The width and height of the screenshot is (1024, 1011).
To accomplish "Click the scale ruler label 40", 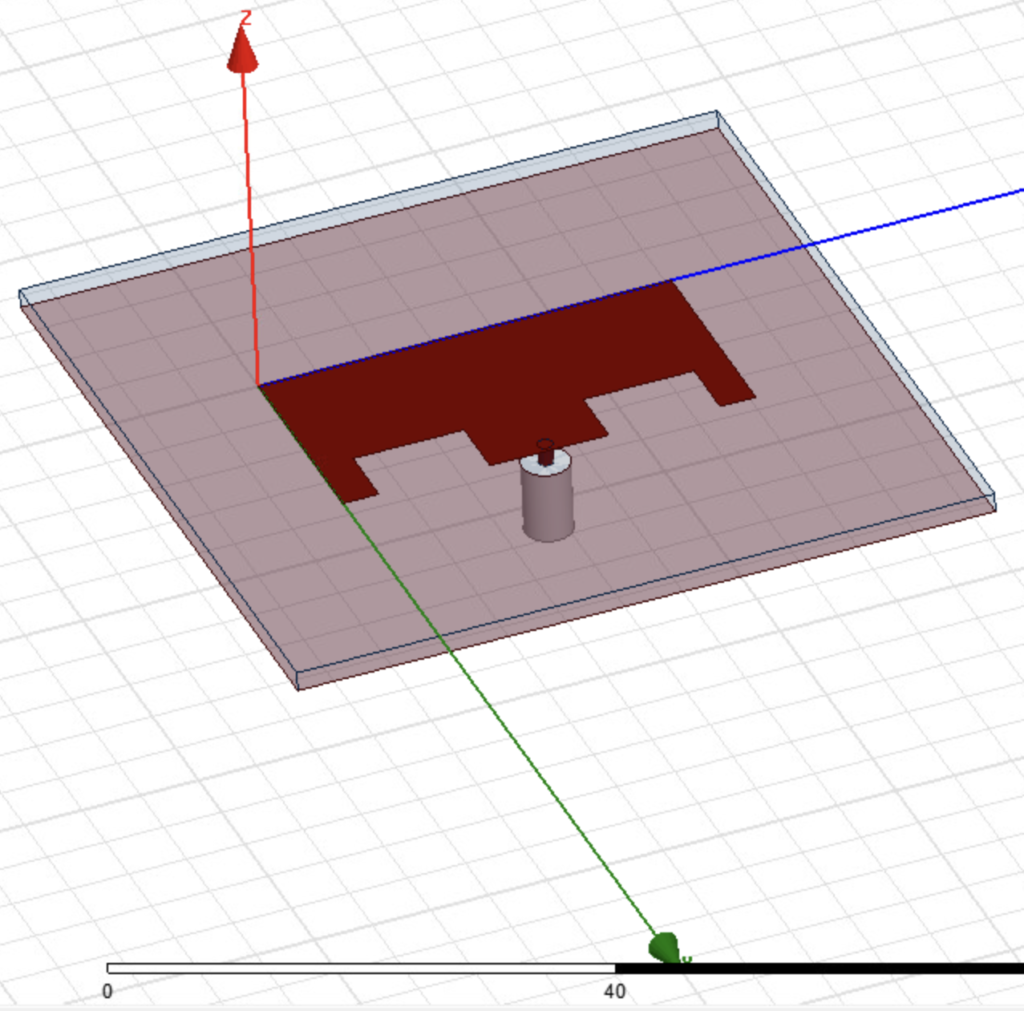I will coord(615,991).
